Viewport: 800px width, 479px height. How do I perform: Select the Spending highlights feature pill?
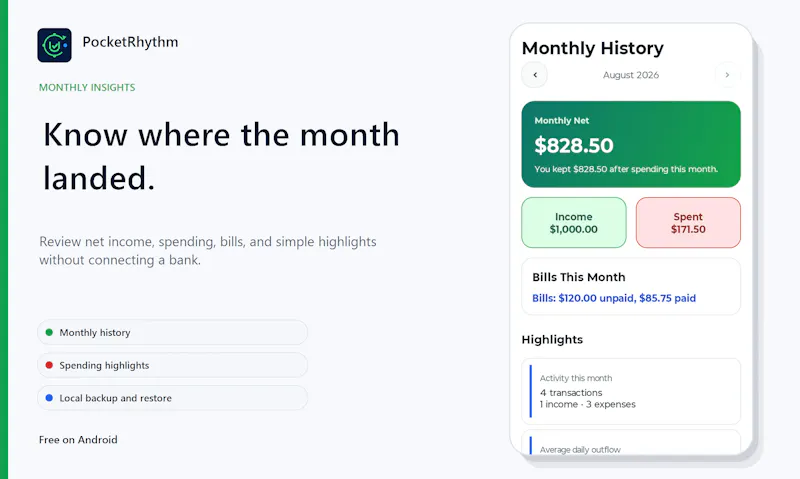point(172,365)
